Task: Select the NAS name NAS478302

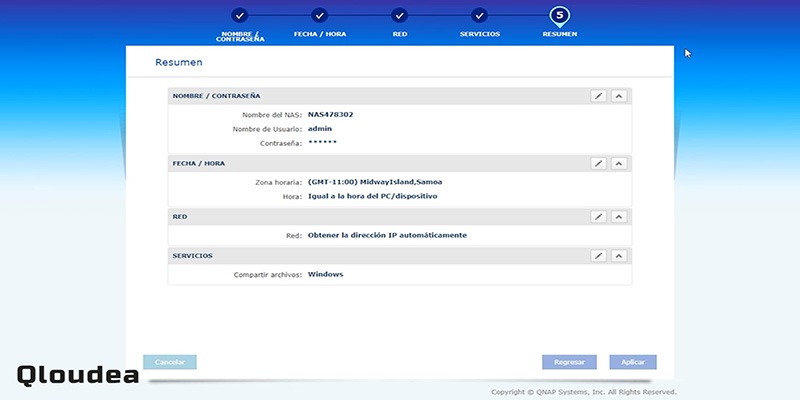Action: pyautogui.click(x=331, y=115)
